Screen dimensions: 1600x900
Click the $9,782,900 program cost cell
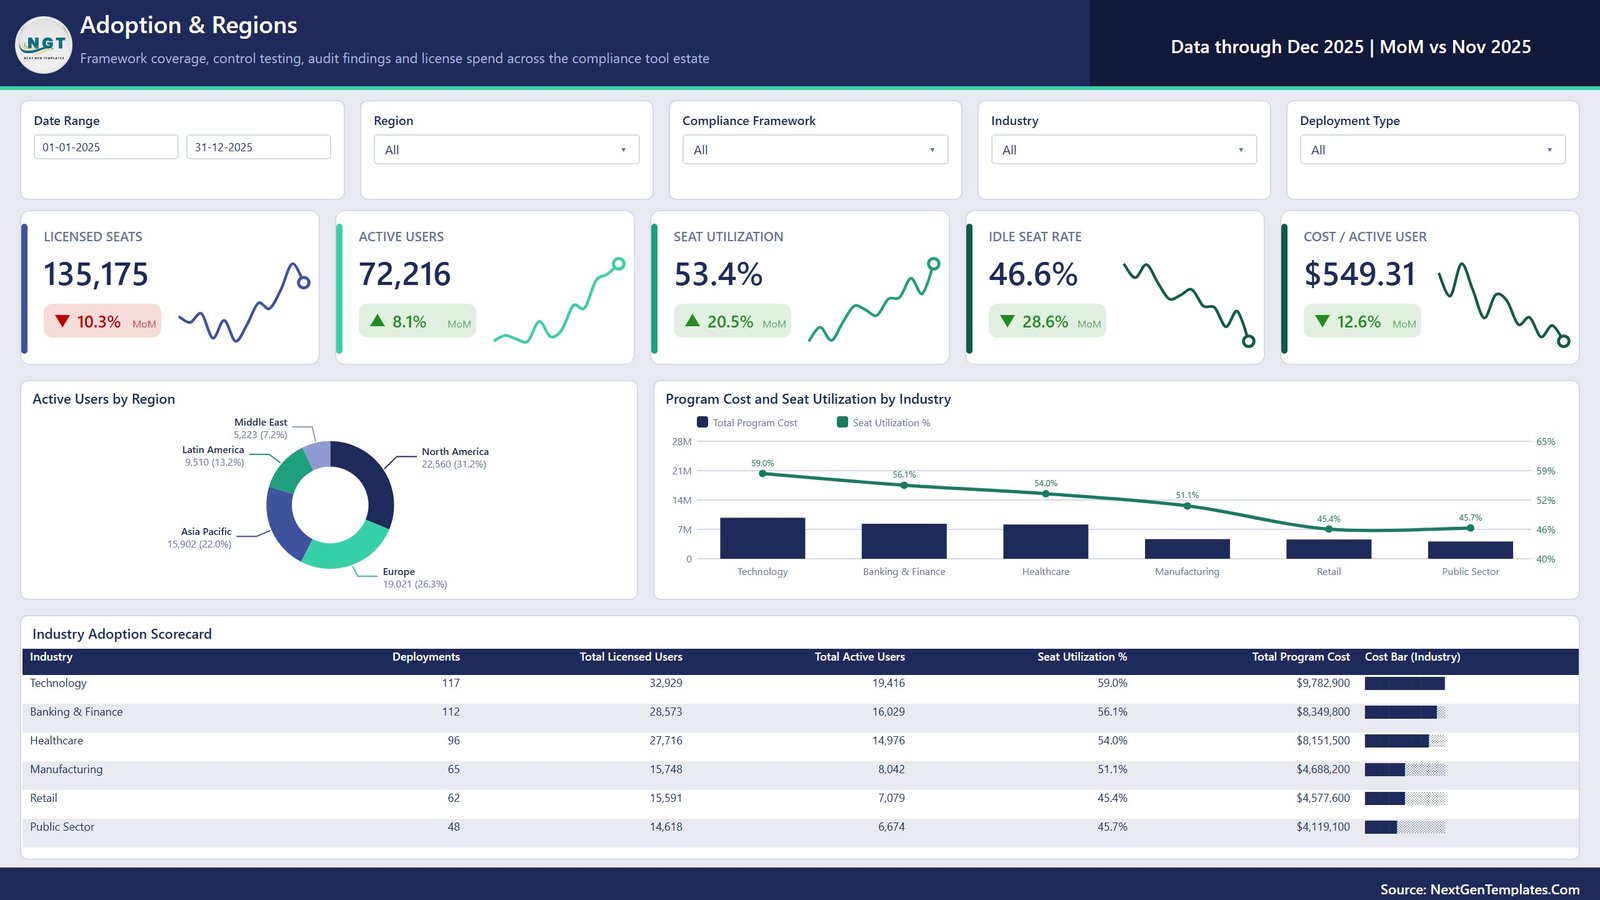pyautogui.click(x=1323, y=683)
